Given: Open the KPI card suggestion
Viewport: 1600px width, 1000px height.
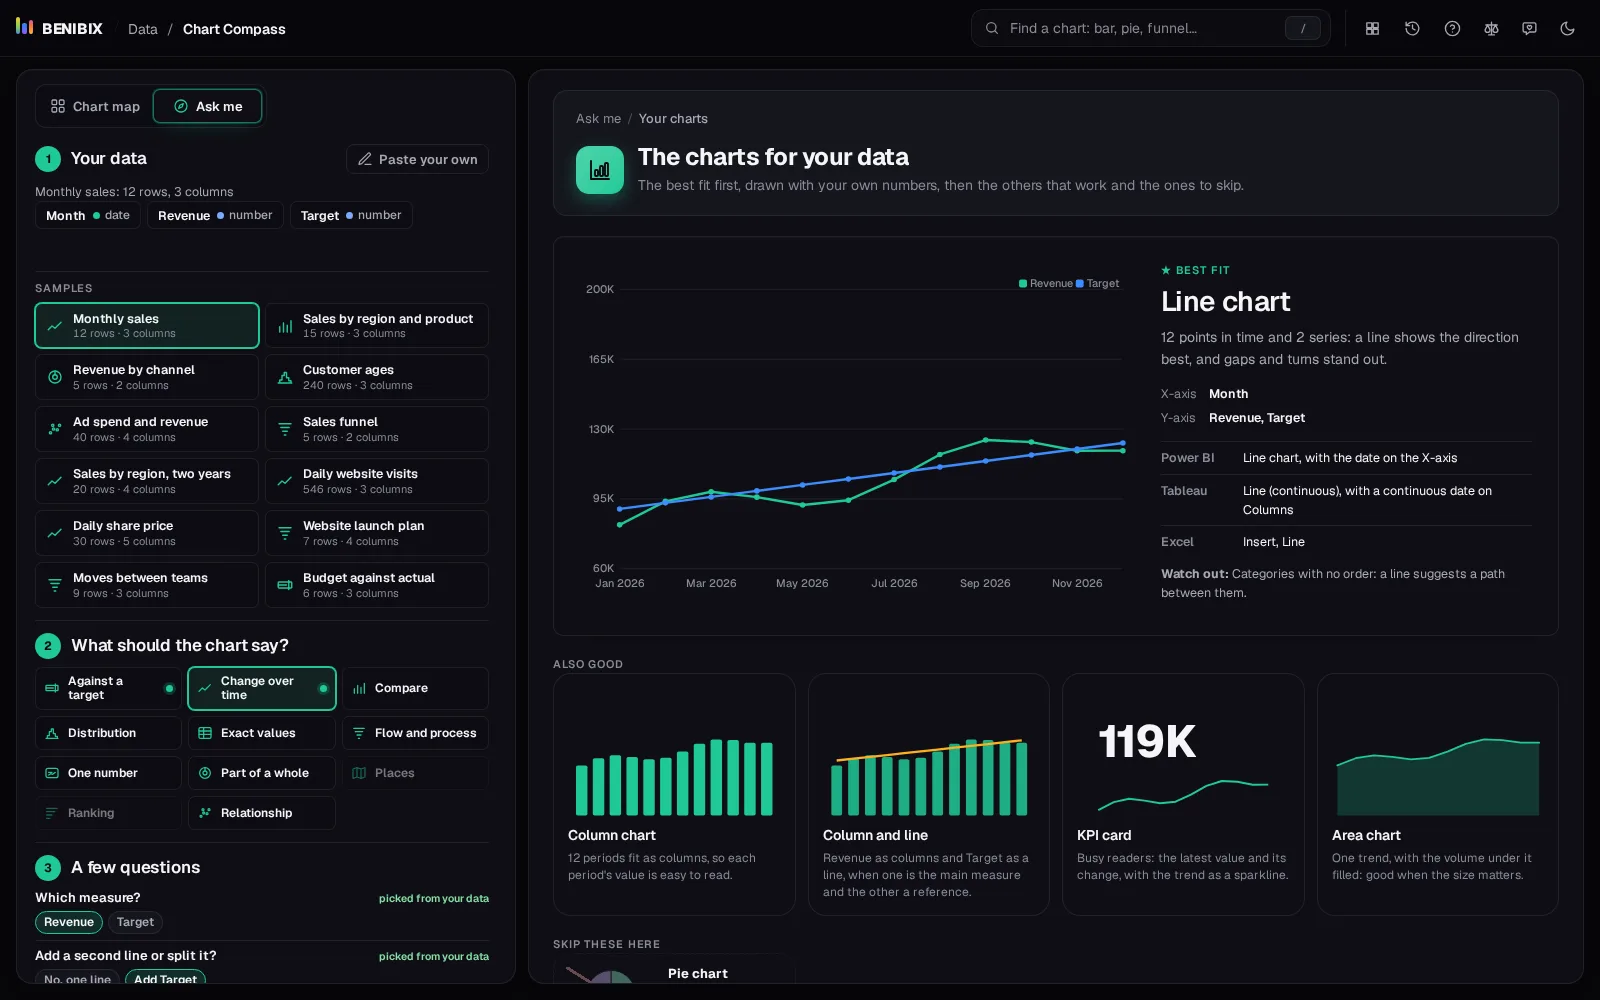Looking at the screenshot, I should [x=1183, y=794].
